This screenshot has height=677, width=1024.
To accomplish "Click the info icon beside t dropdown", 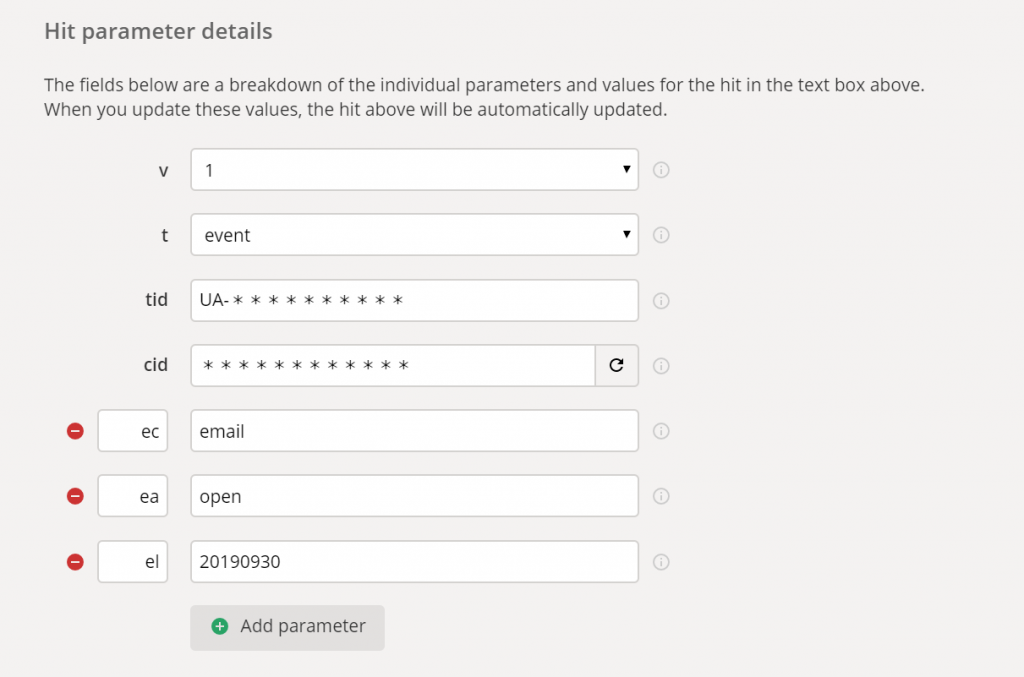I will pos(661,235).
